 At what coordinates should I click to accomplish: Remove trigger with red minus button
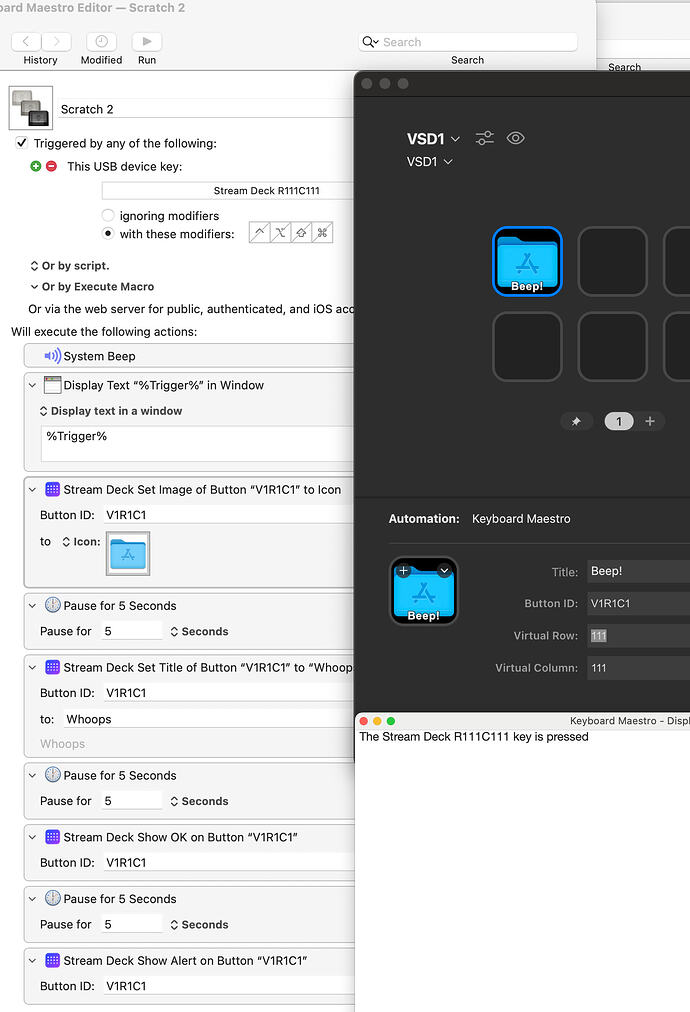(x=51, y=166)
